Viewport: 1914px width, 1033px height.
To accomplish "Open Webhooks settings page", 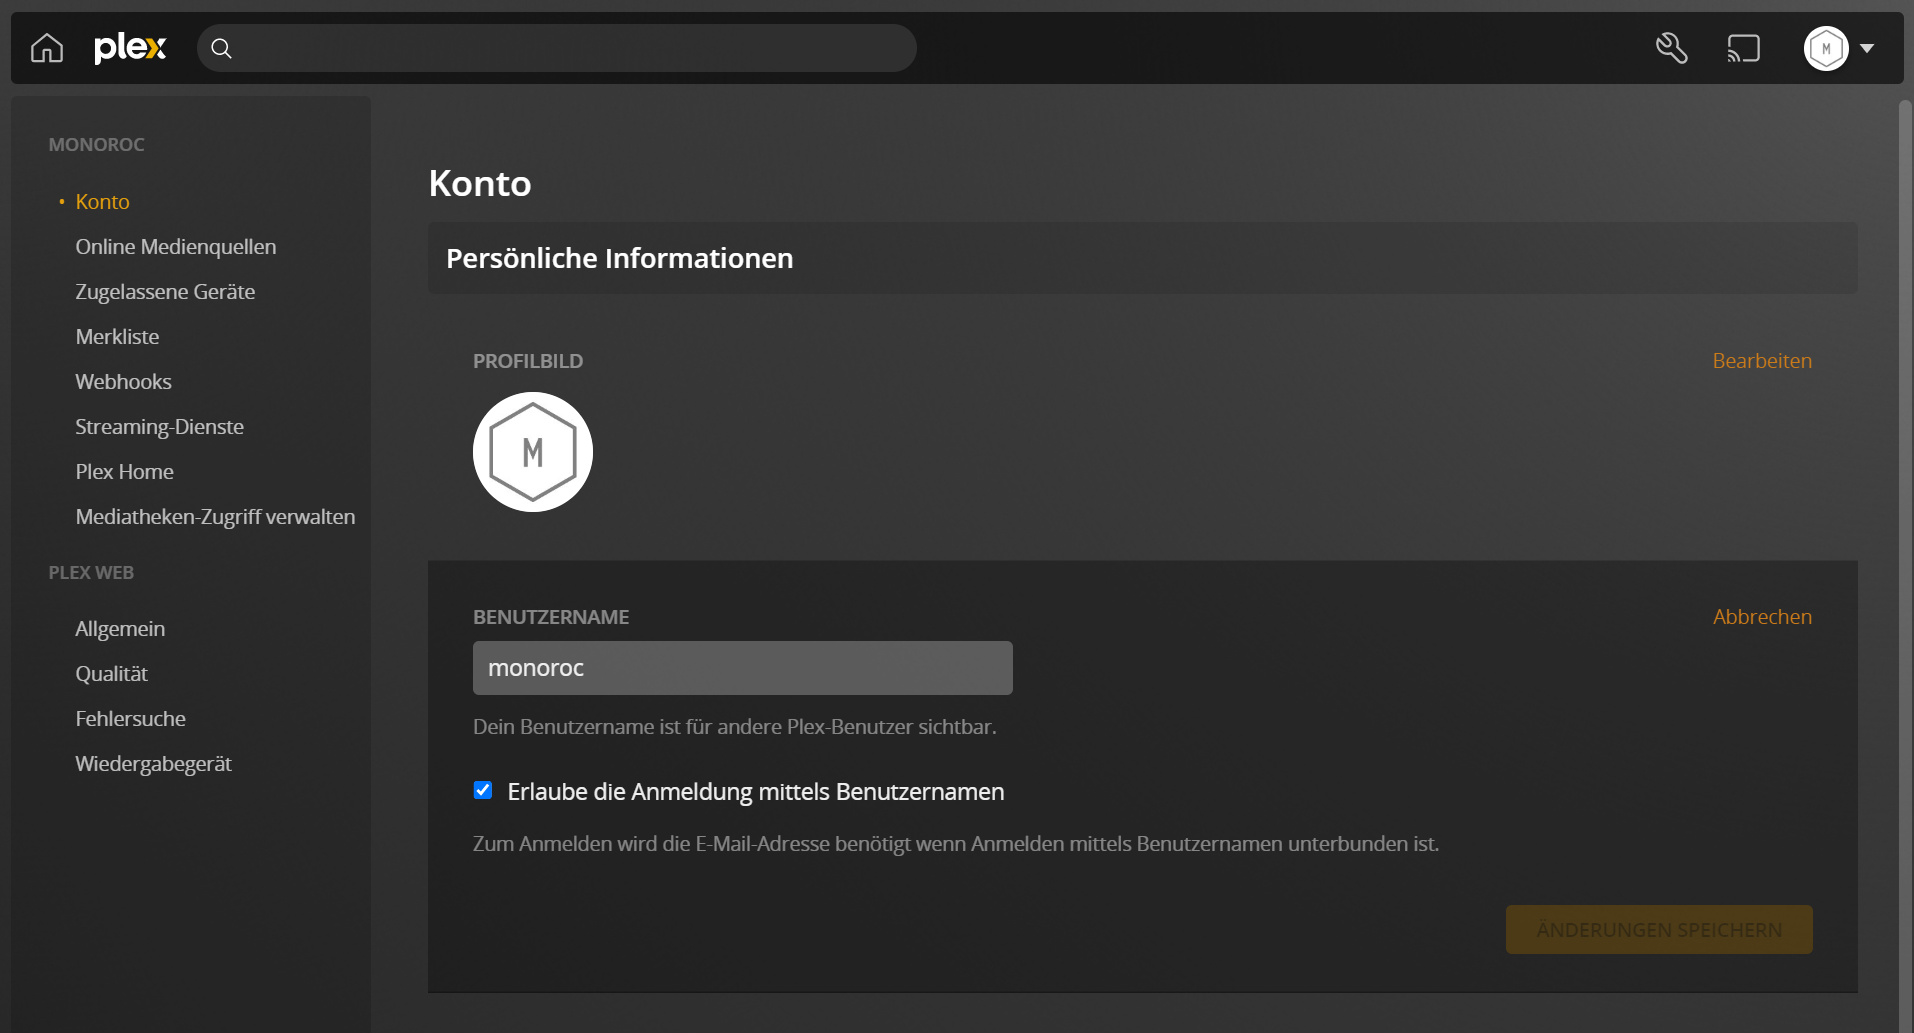I will pos(124,382).
